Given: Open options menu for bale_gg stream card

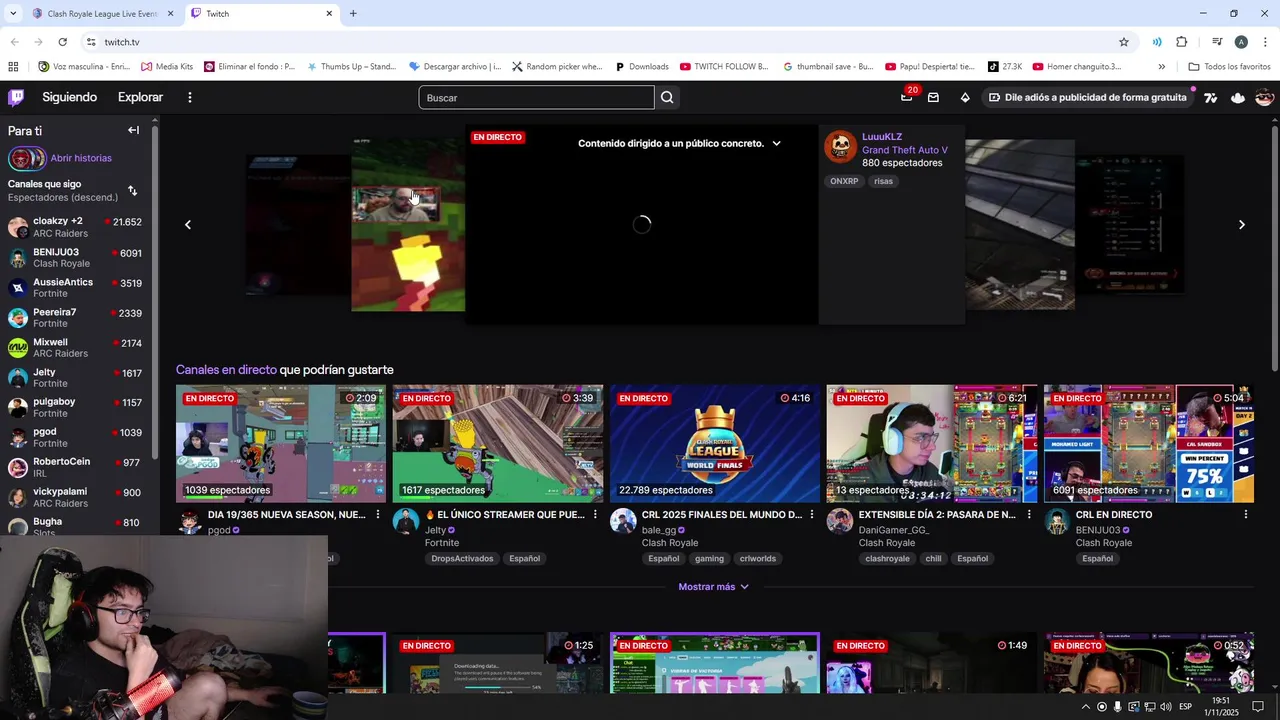Looking at the screenshot, I should [x=811, y=514].
